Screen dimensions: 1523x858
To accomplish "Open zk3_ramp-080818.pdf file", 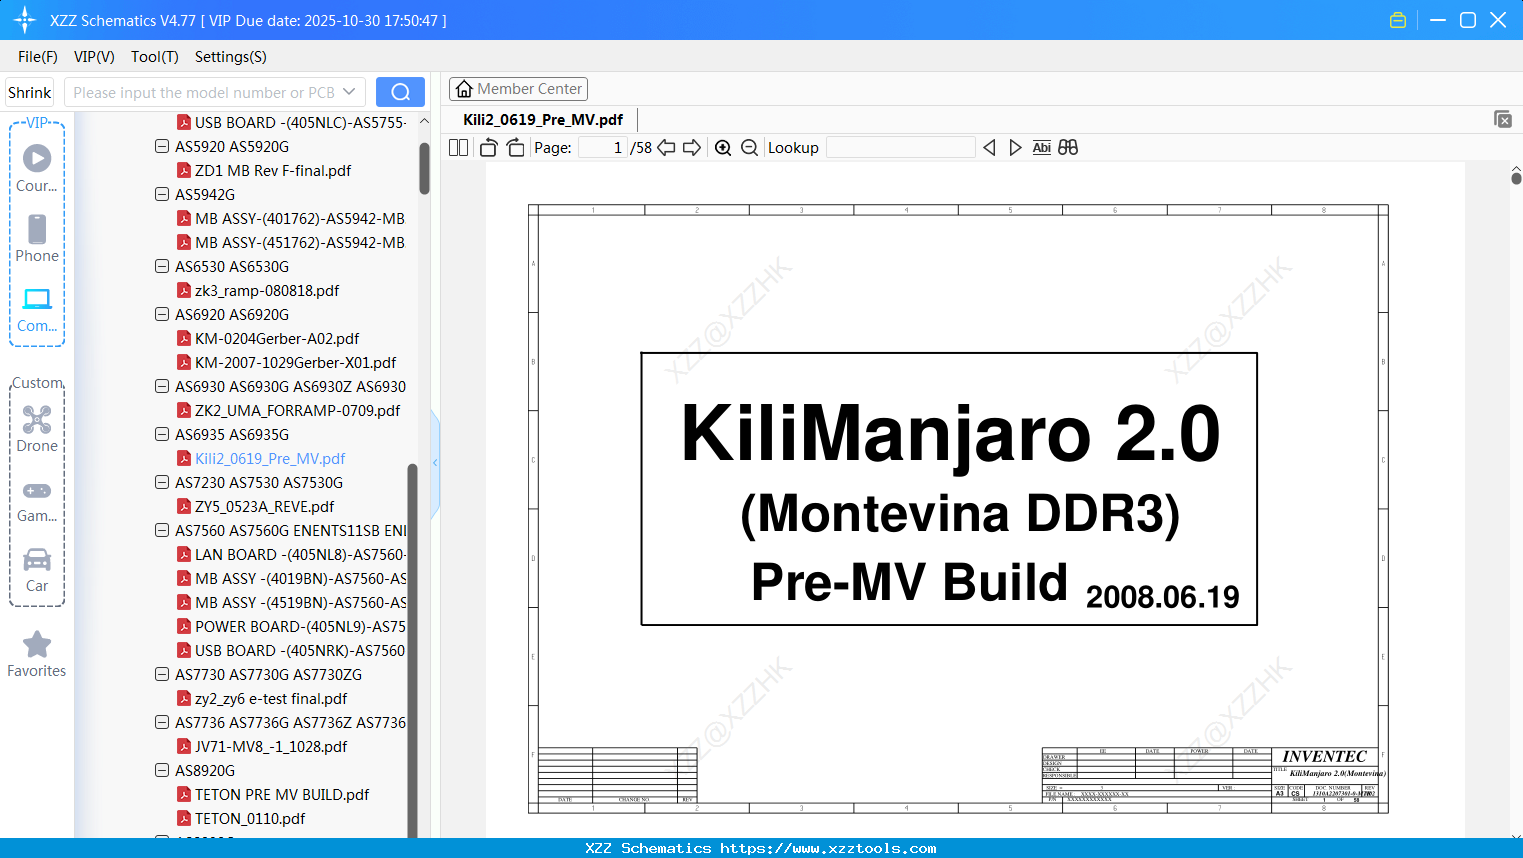I will [267, 291].
